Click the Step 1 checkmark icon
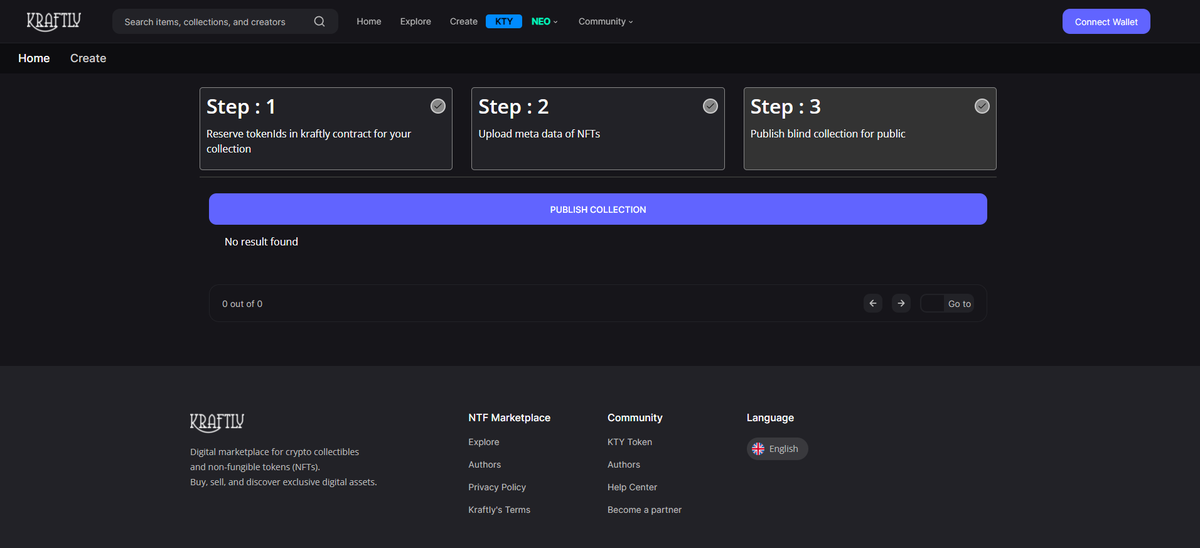 click(x=438, y=106)
